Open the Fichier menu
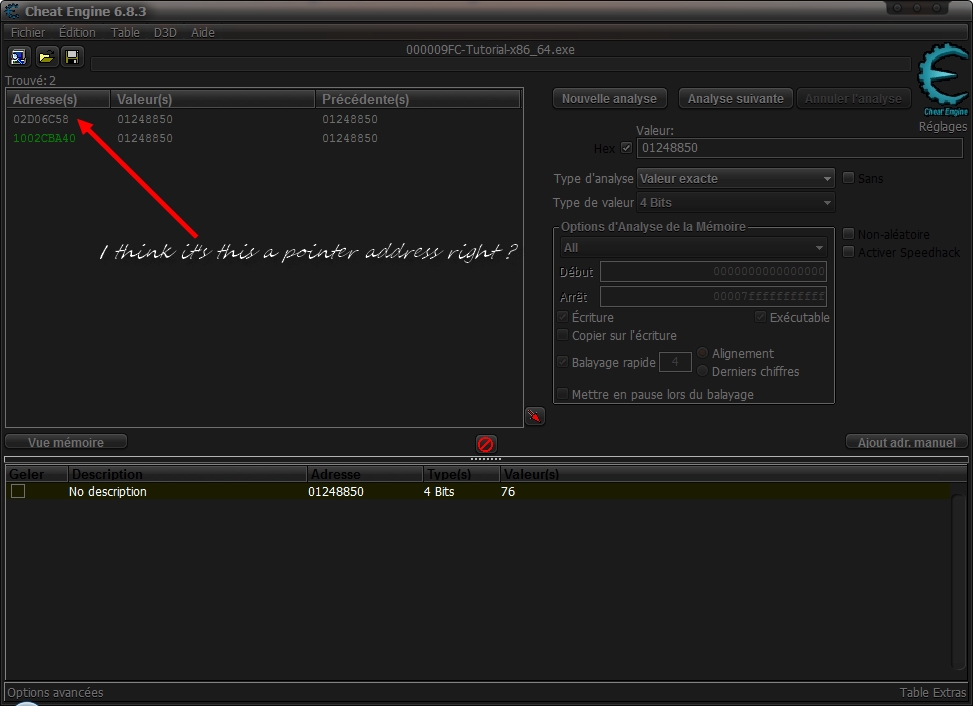Image resolution: width=973 pixels, height=706 pixels. [27, 32]
